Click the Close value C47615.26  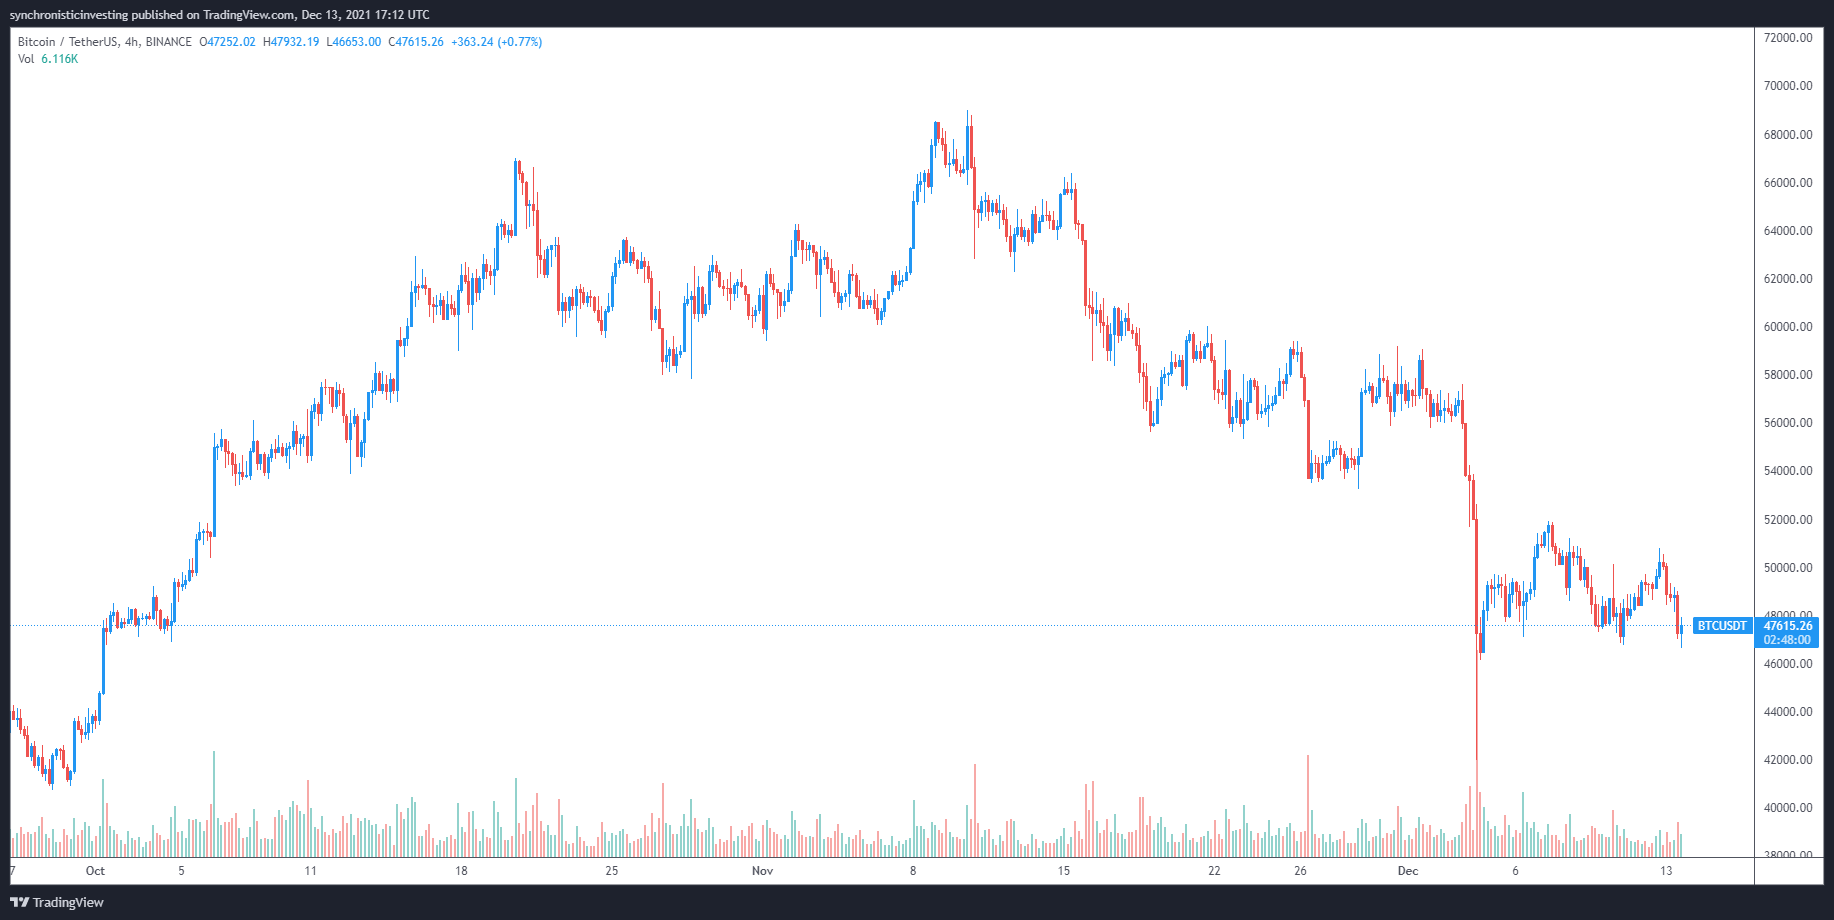(x=416, y=42)
